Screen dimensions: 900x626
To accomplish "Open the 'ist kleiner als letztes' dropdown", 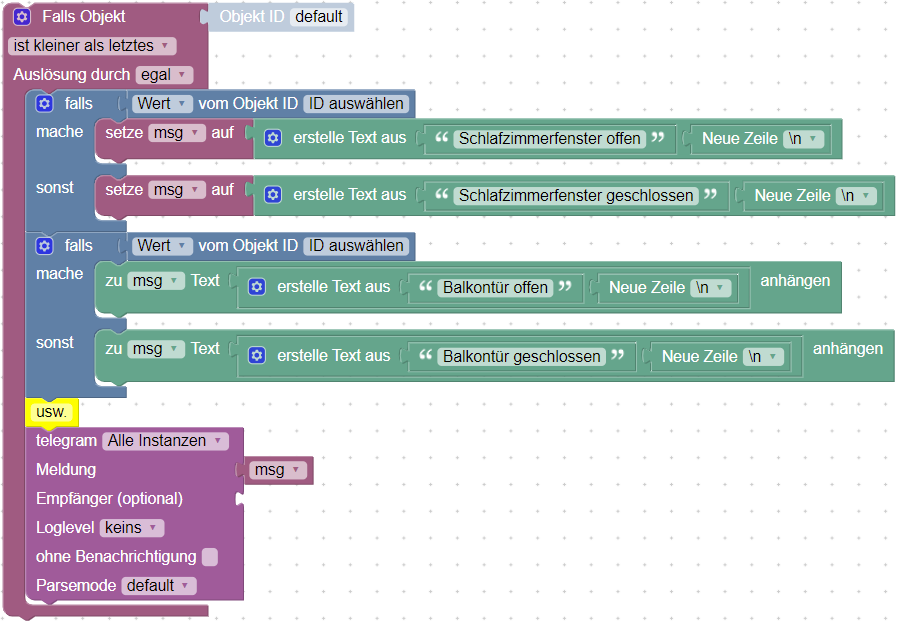I will pos(92,46).
